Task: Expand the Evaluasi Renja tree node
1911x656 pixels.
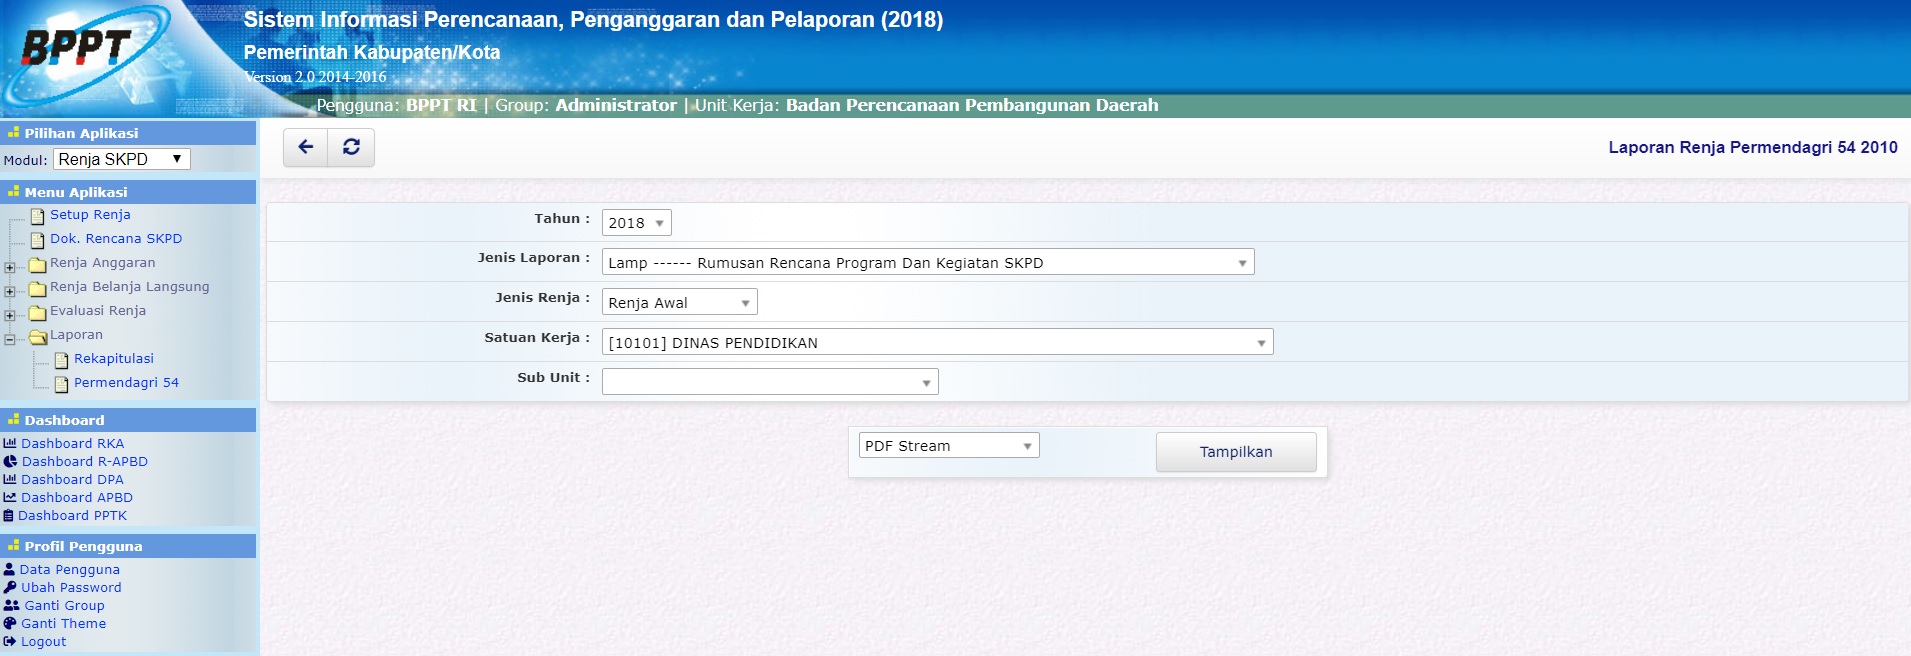Action: 10,315
